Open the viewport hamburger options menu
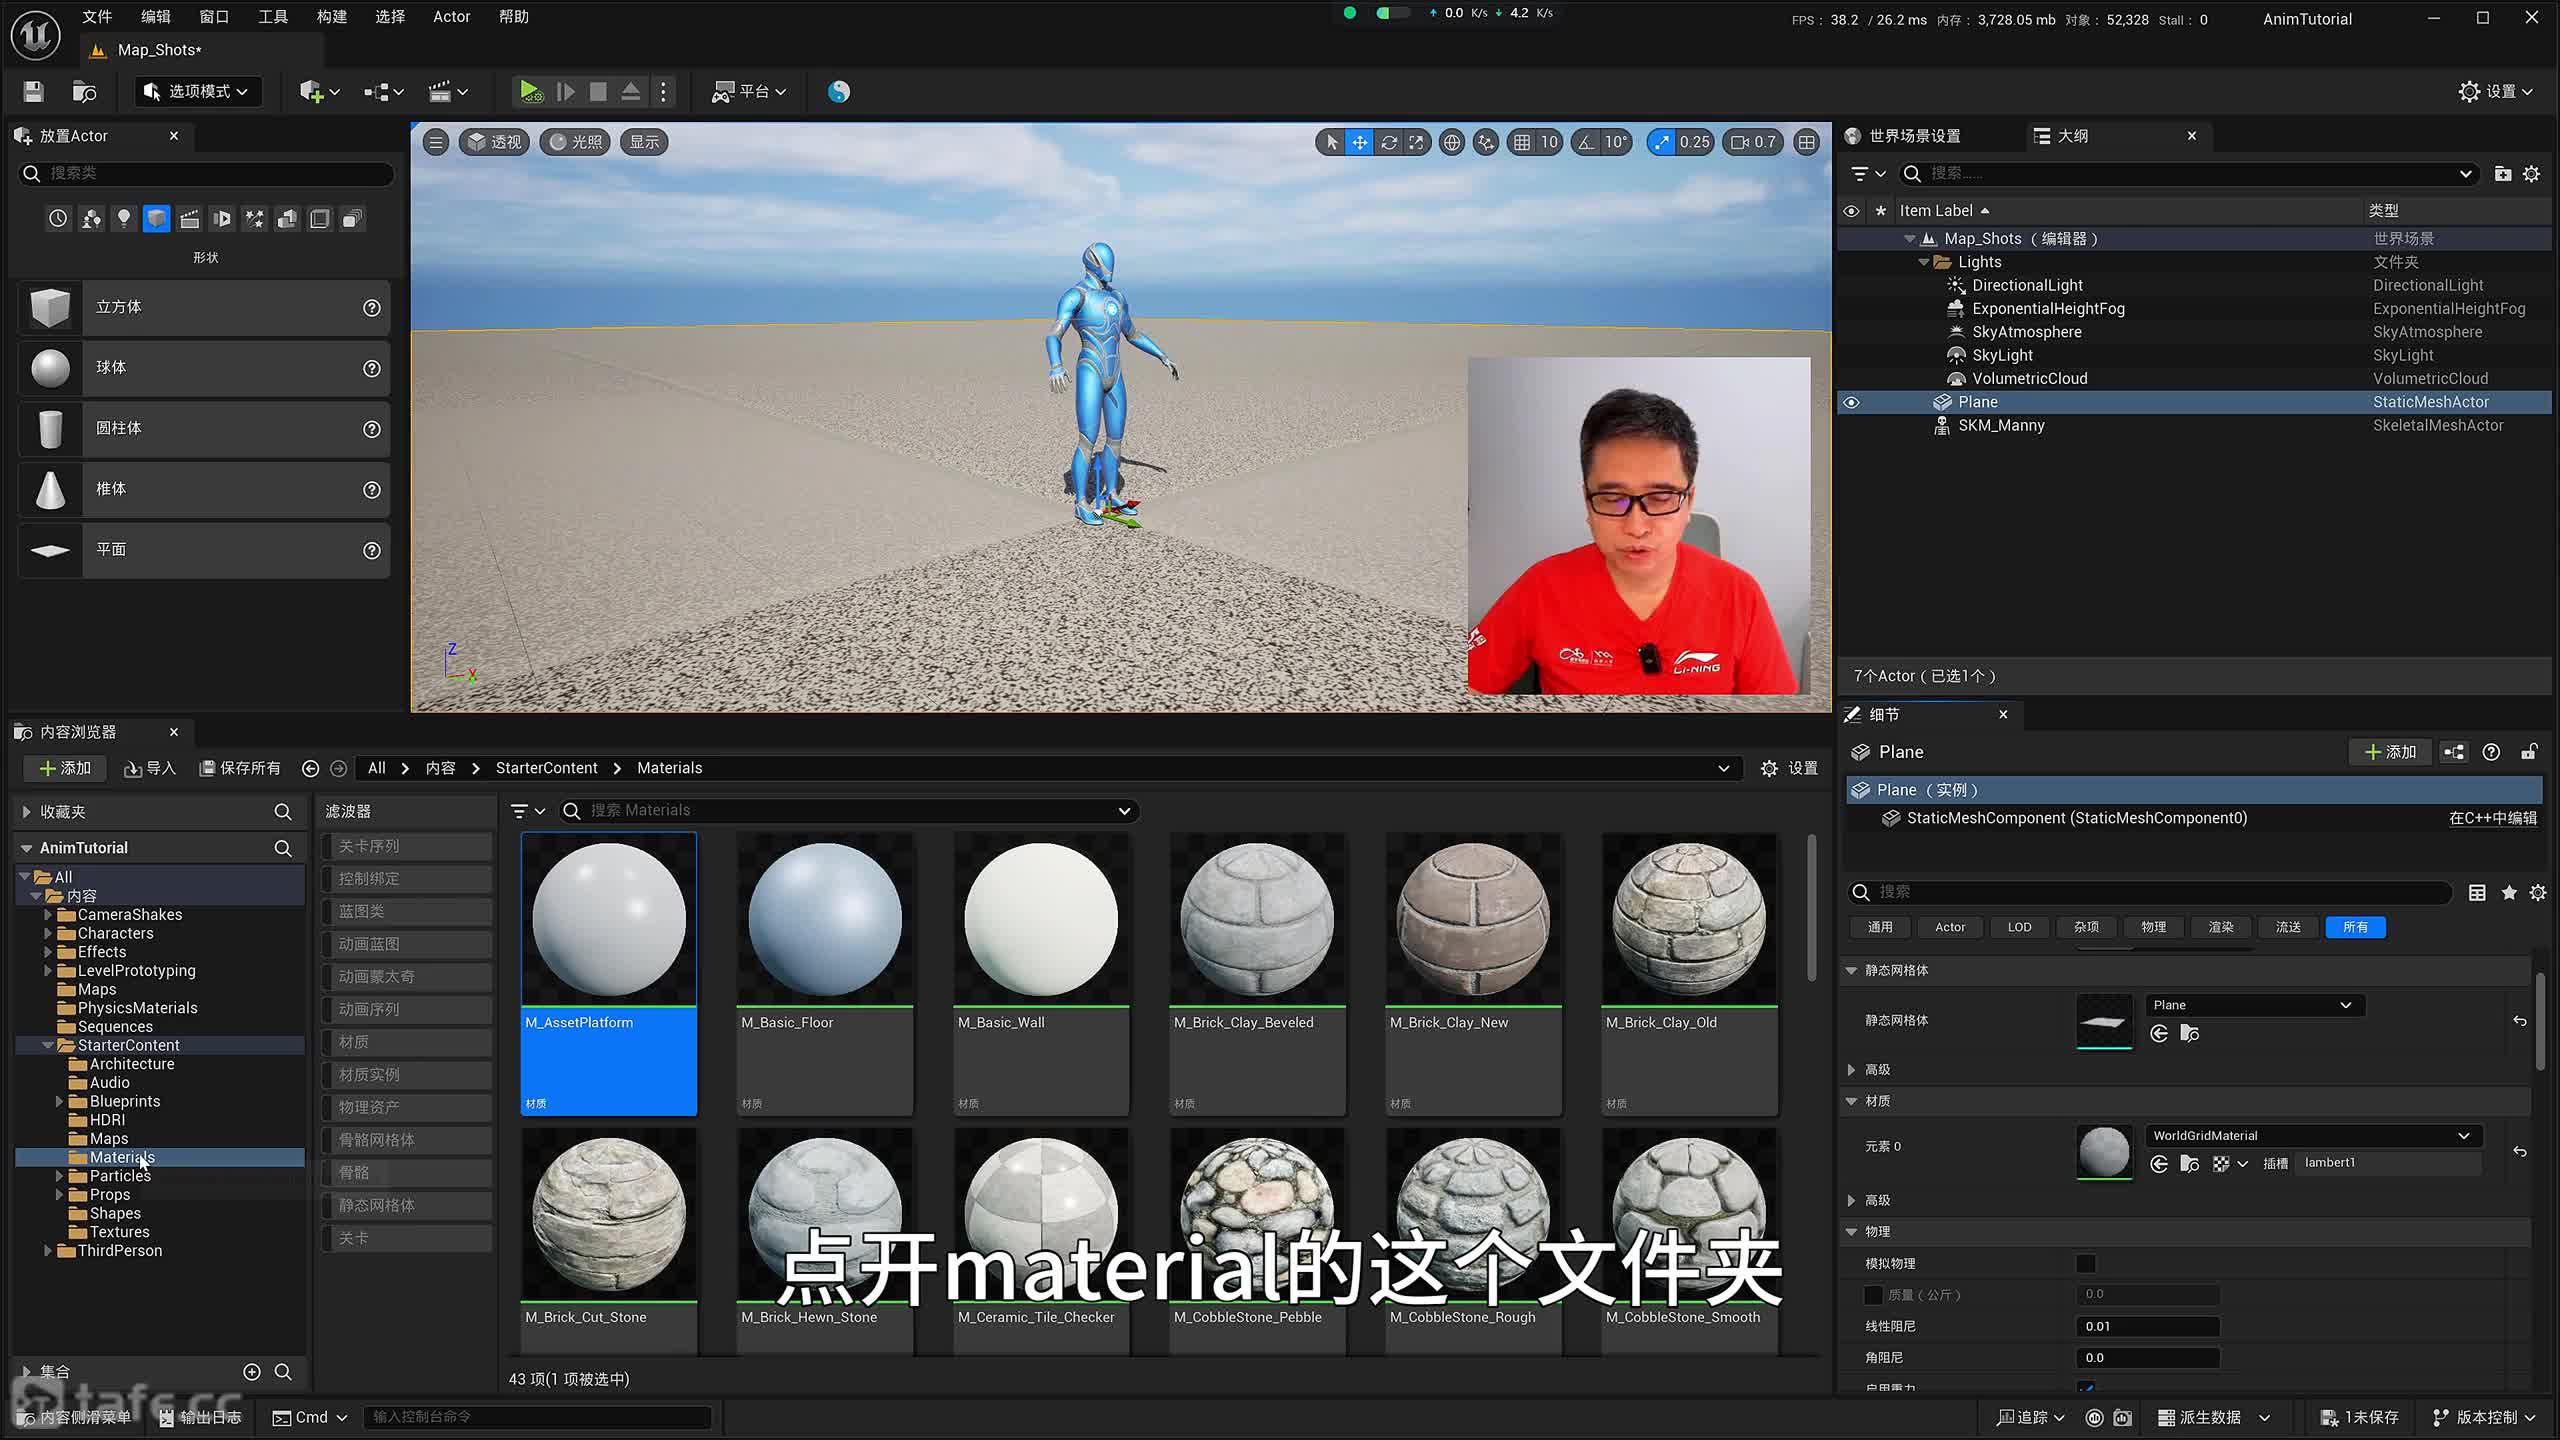Screen dimensions: 2560x1440 tap(436, 142)
